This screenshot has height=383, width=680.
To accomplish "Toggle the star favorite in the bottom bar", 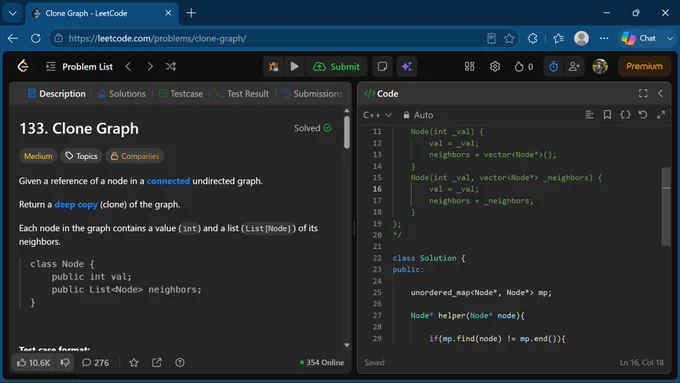I will 134,363.
